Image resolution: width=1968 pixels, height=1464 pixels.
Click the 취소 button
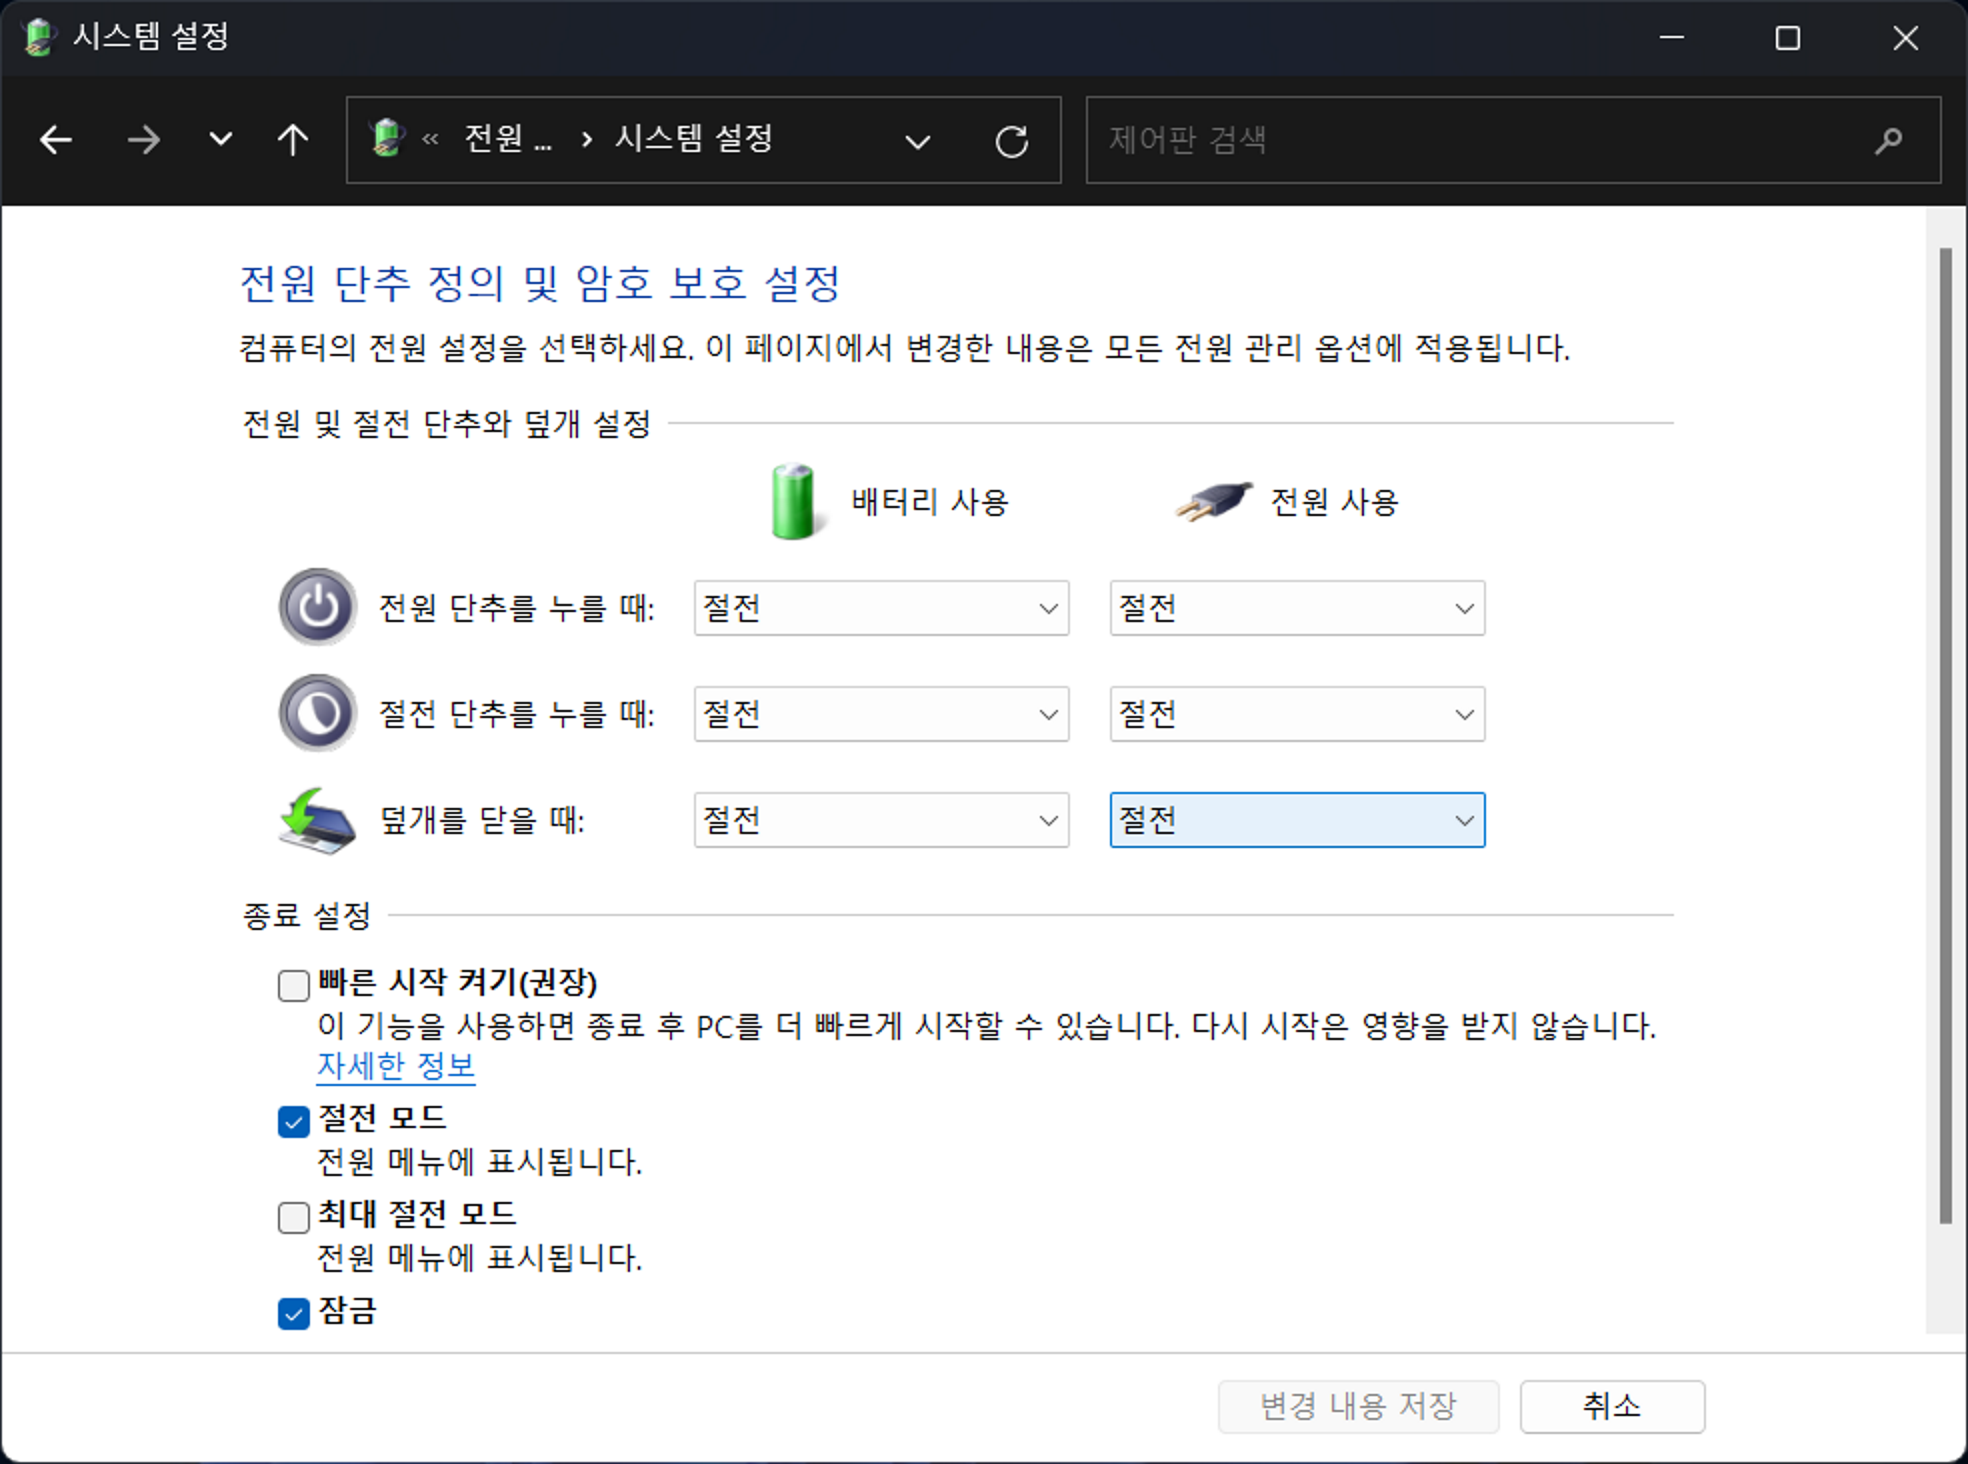[x=1611, y=1406]
